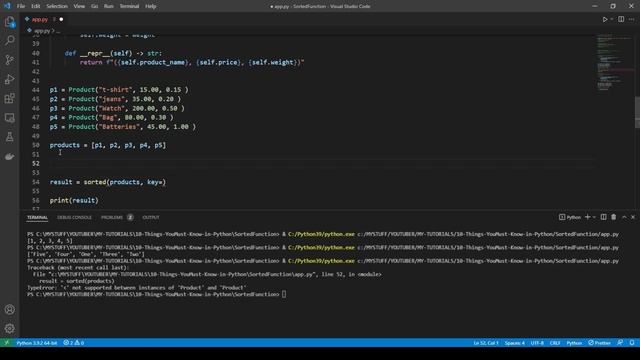The image size is (640, 360).
Task: Open the Extensions view
Action: (x=9, y=98)
